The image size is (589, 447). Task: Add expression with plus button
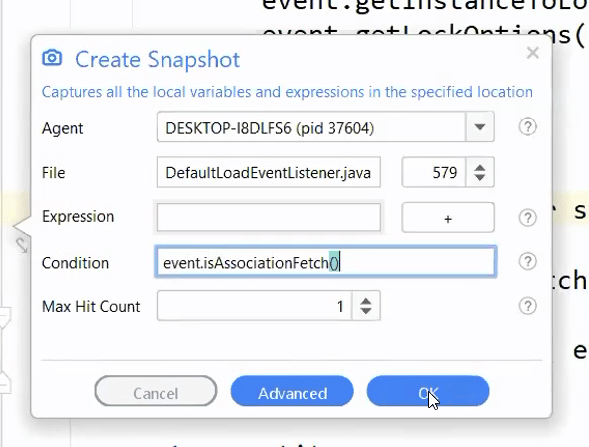point(448,217)
